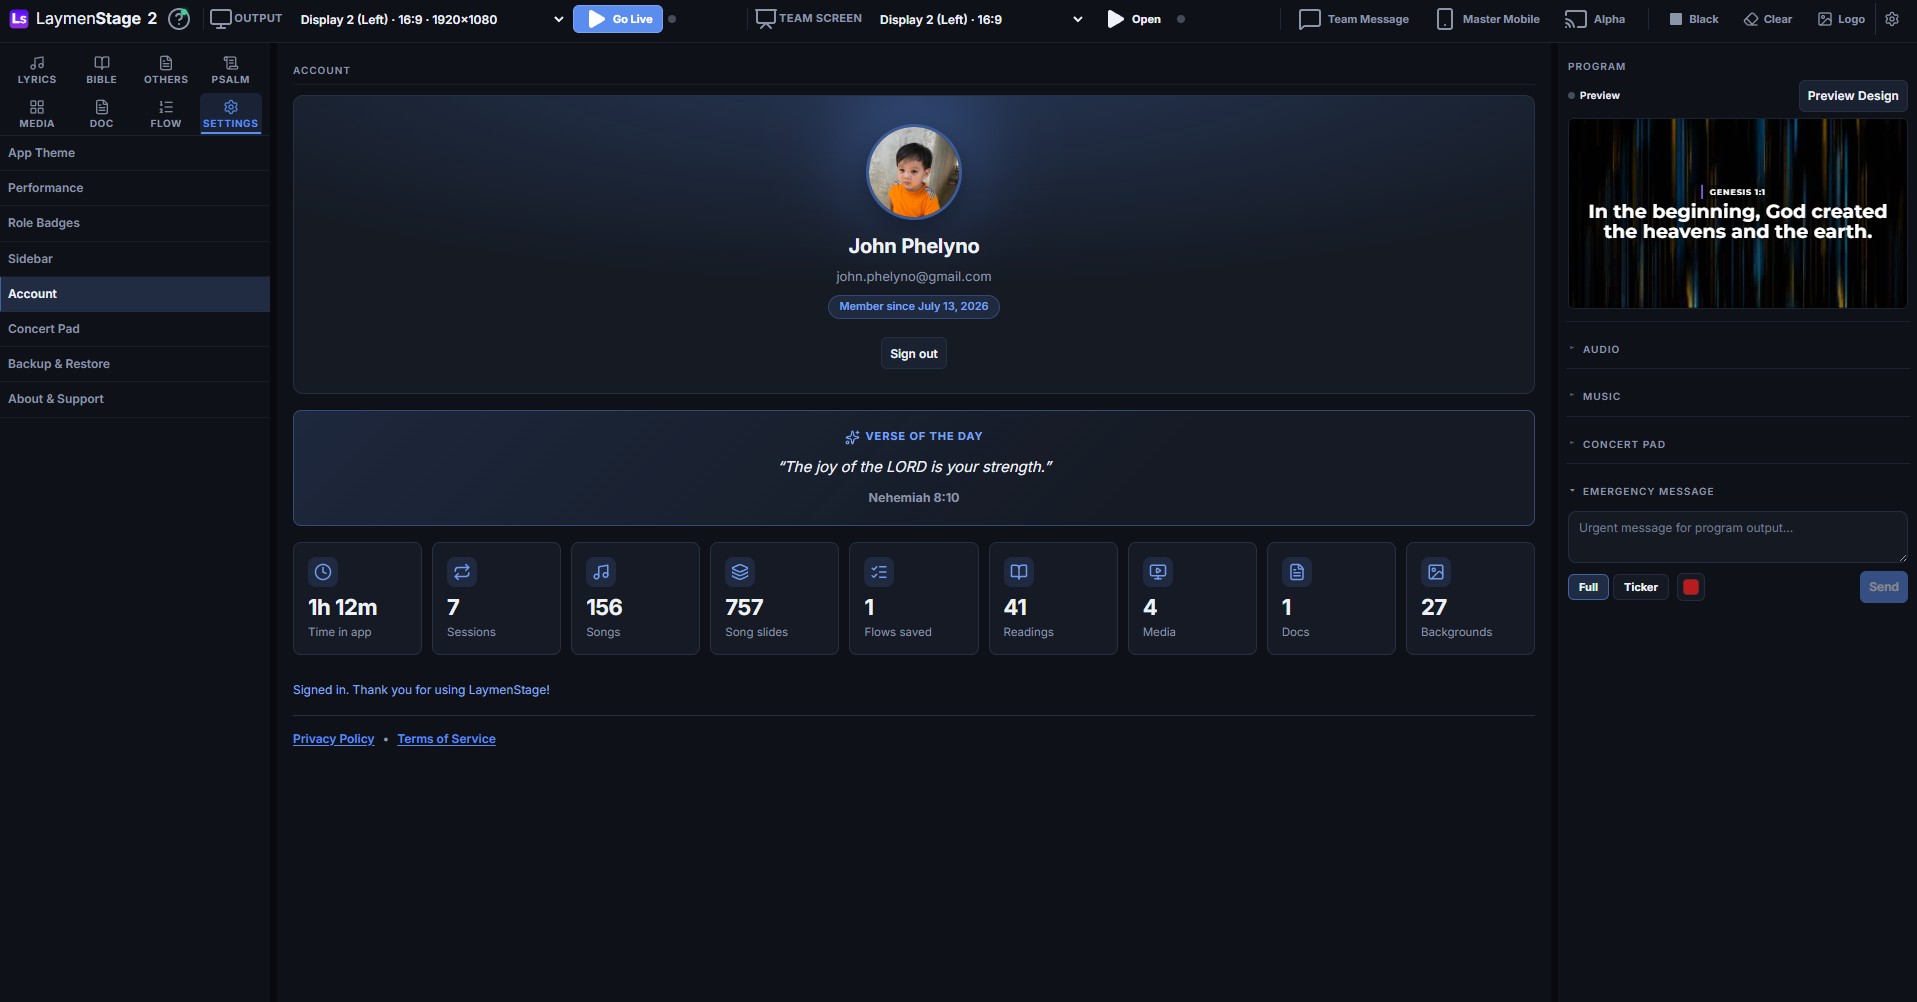Screen dimensions: 1917x1002
Task: Click the john.phelyno@gmail.com email text
Action: tap(914, 277)
